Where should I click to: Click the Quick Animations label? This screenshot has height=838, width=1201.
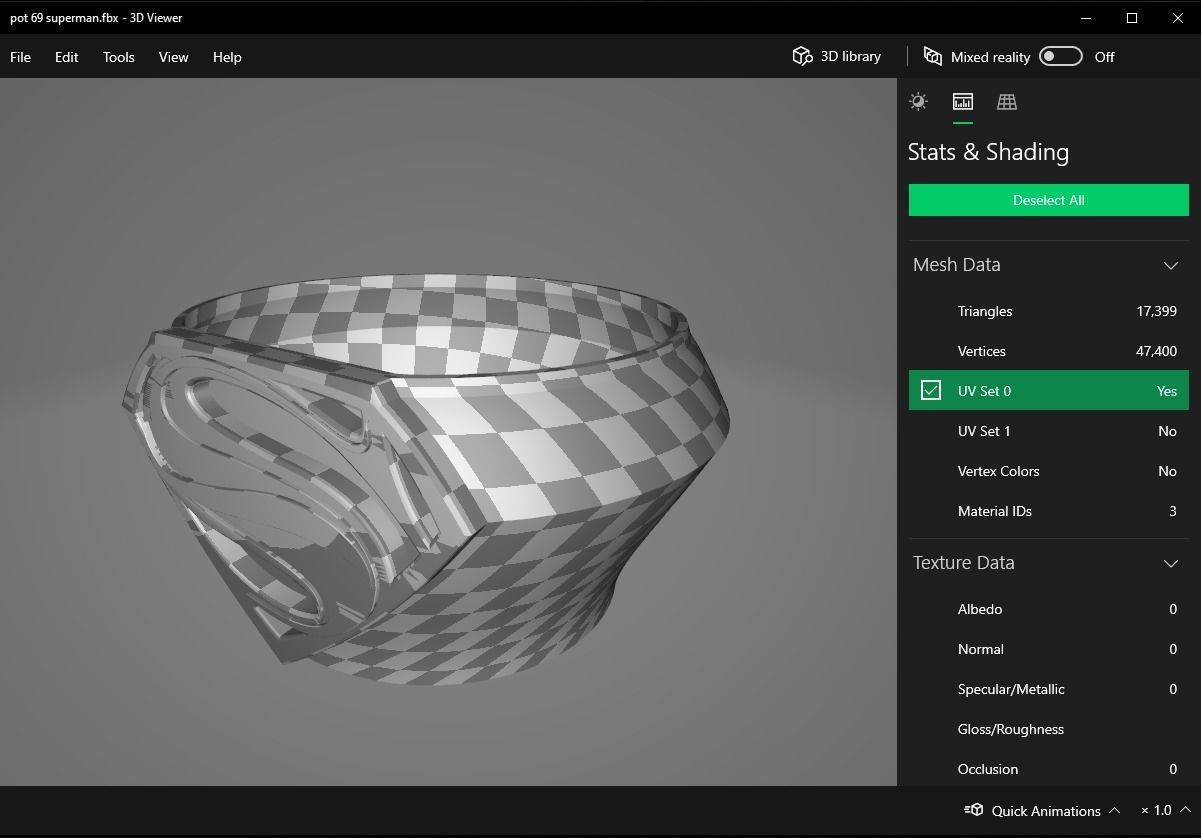click(x=1046, y=811)
